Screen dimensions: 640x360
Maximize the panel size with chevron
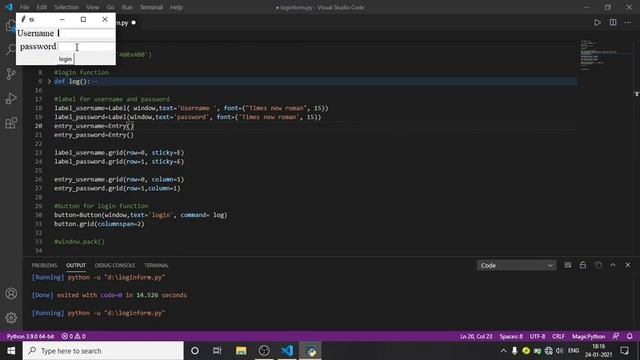coord(613,265)
